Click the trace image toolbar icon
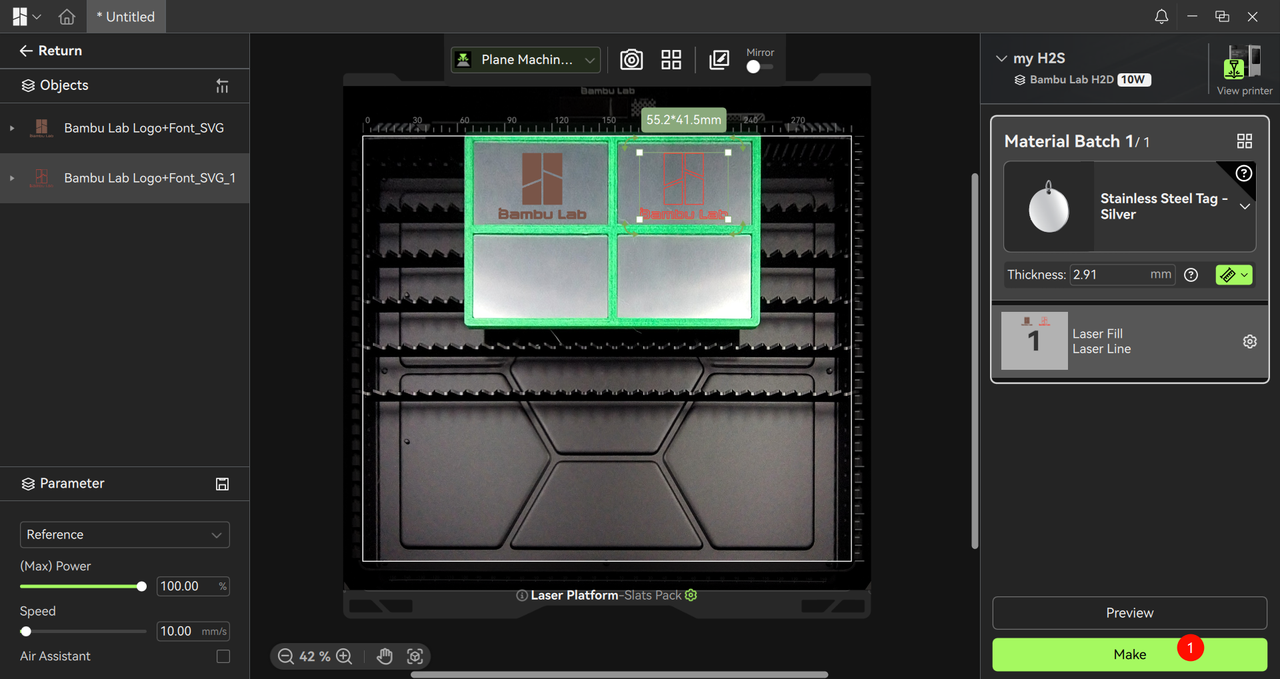The width and height of the screenshot is (1280, 679). (x=719, y=60)
